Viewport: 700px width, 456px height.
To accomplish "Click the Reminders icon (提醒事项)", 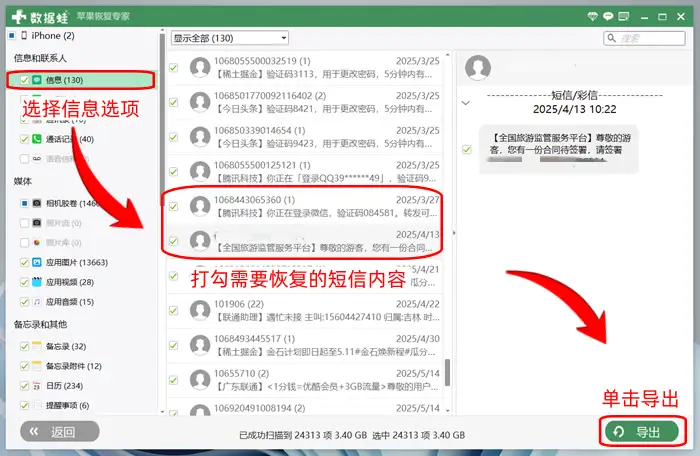I will click(37, 405).
